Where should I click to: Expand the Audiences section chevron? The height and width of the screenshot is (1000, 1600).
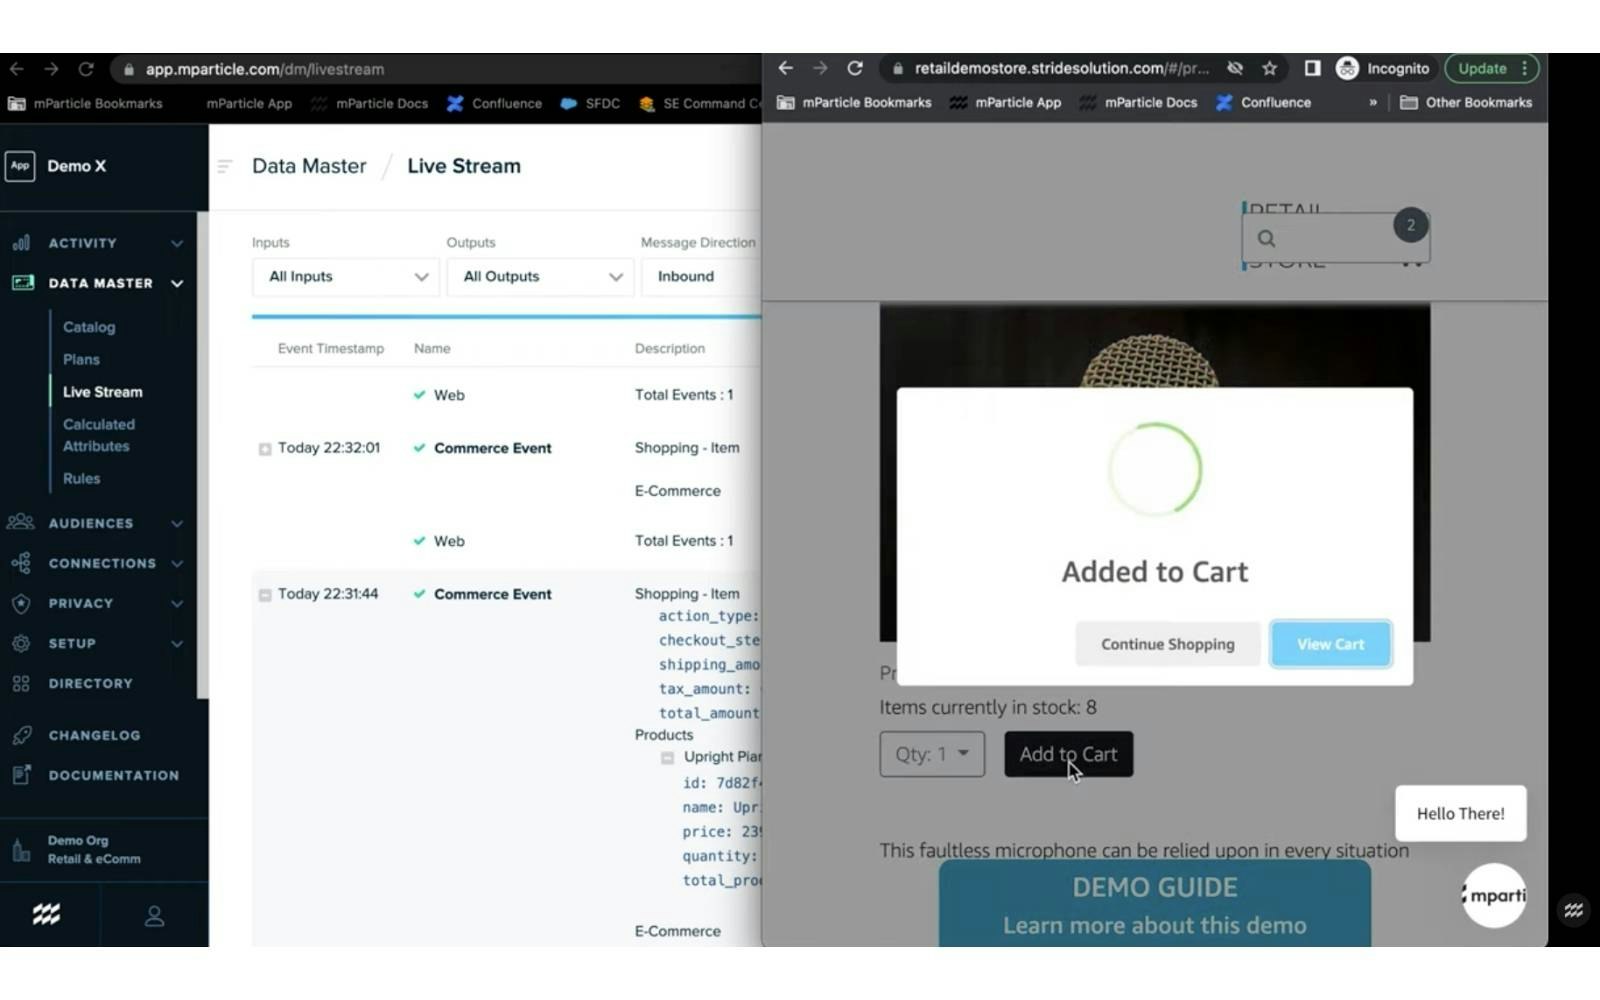(x=177, y=523)
